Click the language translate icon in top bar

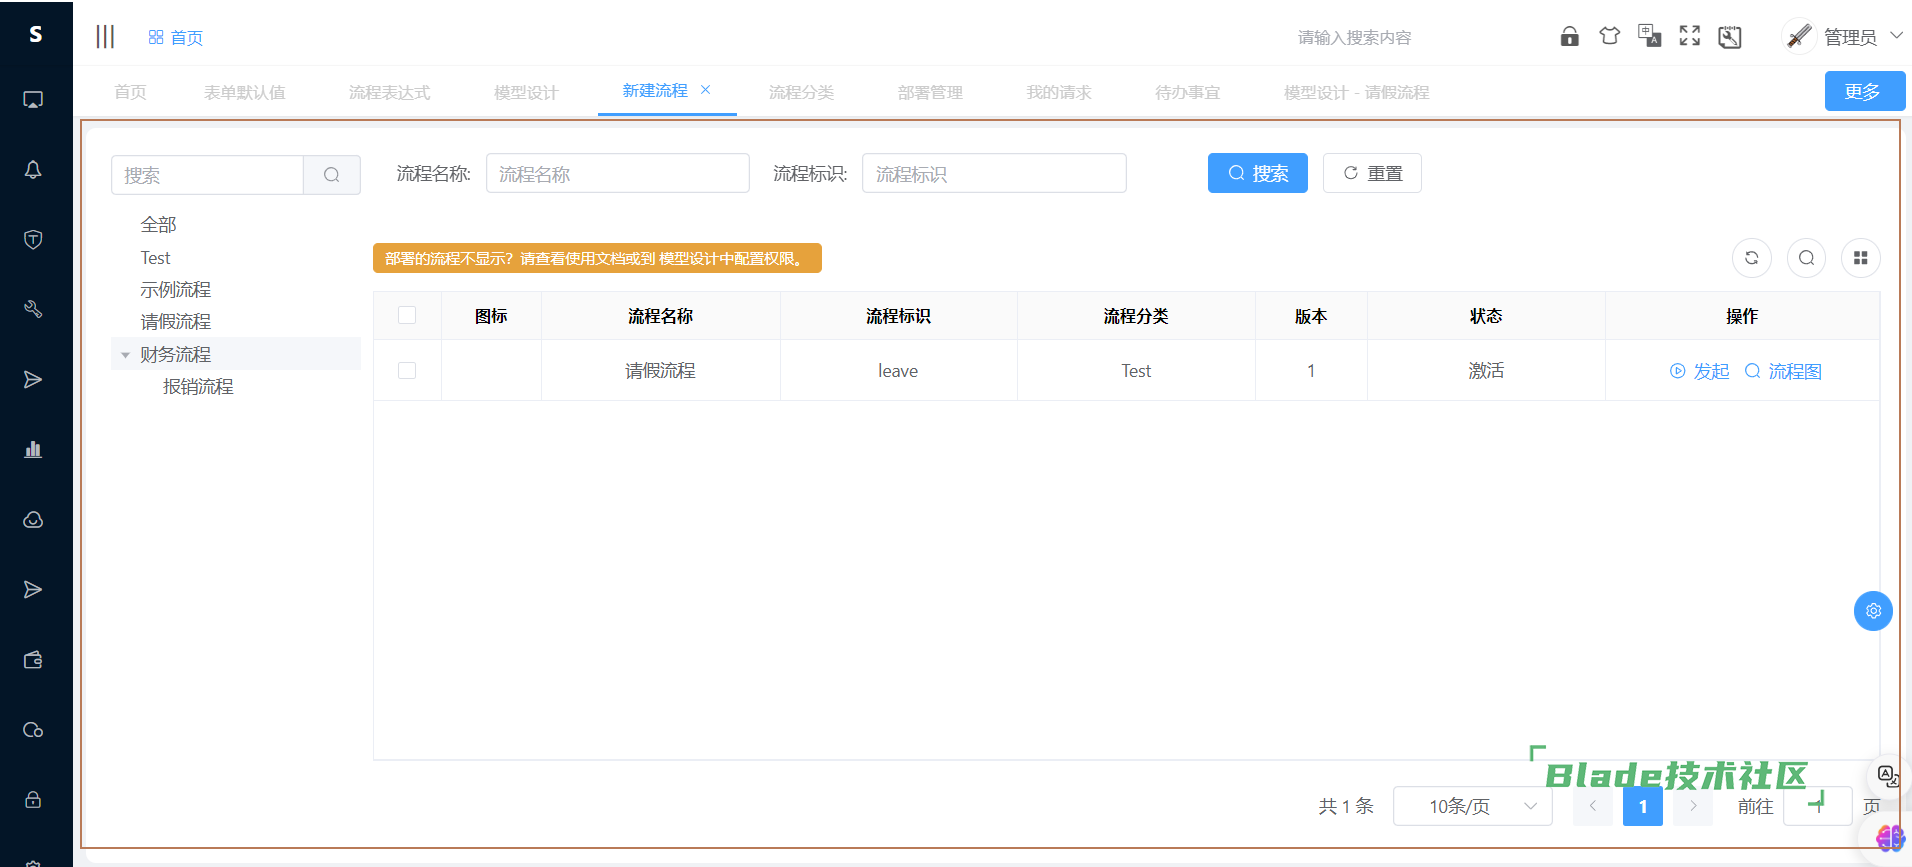tap(1650, 37)
